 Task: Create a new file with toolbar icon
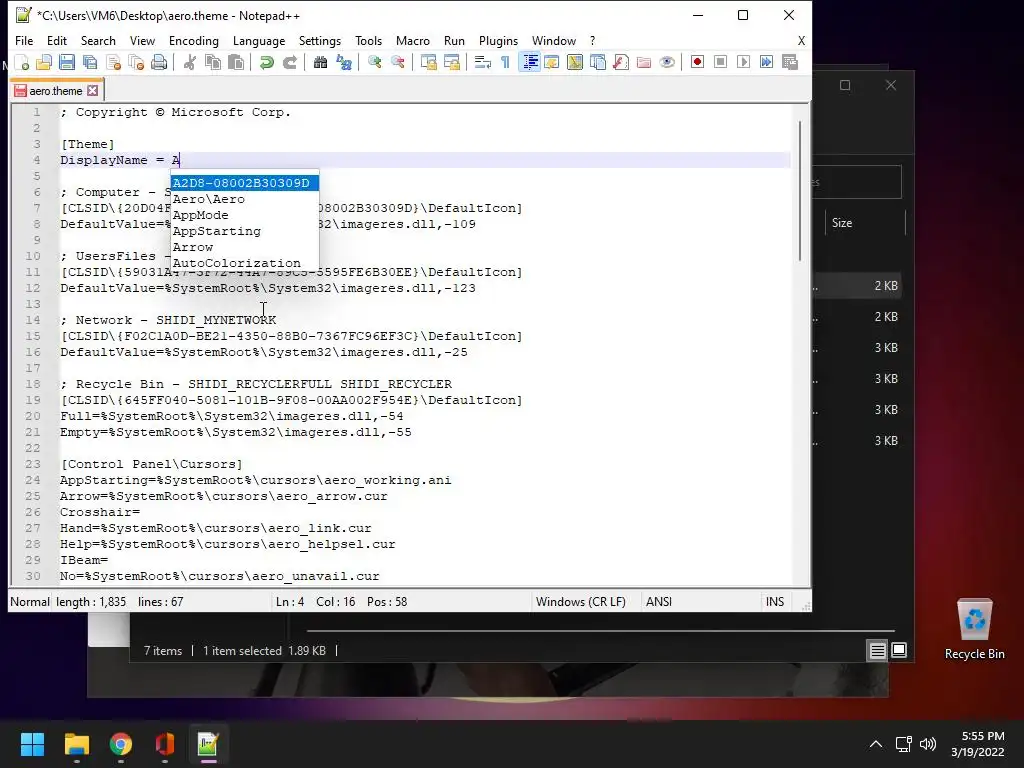coord(22,62)
